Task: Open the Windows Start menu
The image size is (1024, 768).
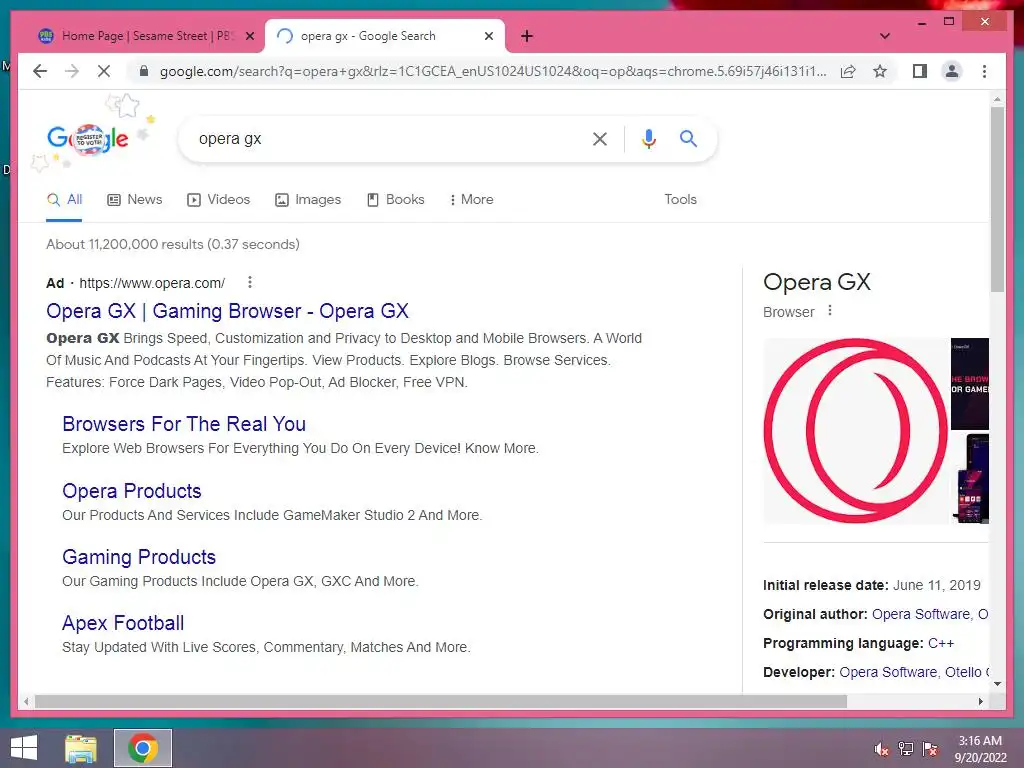Action: tap(24, 748)
